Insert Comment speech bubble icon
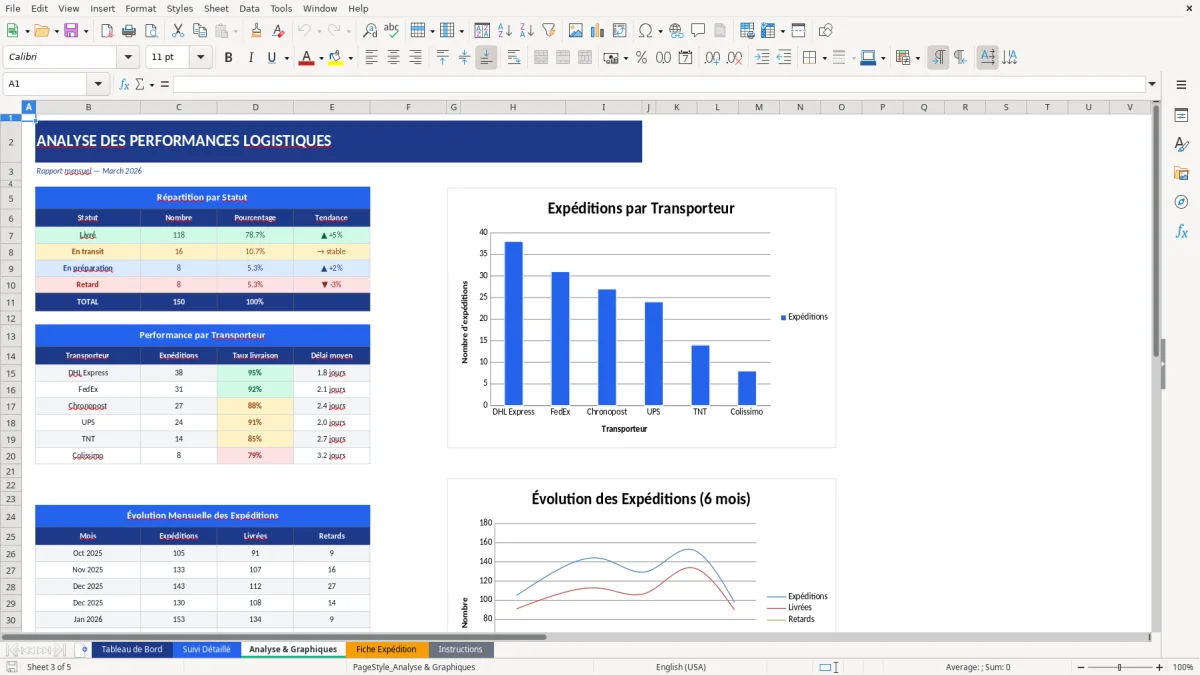Viewport: 1200px width, 675px height. (697, 31)
